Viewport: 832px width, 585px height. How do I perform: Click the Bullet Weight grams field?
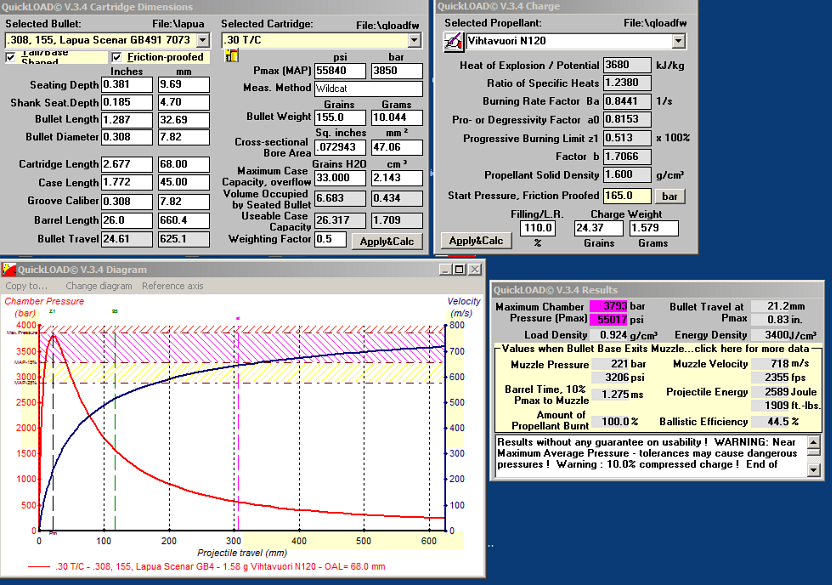(397, 118)
